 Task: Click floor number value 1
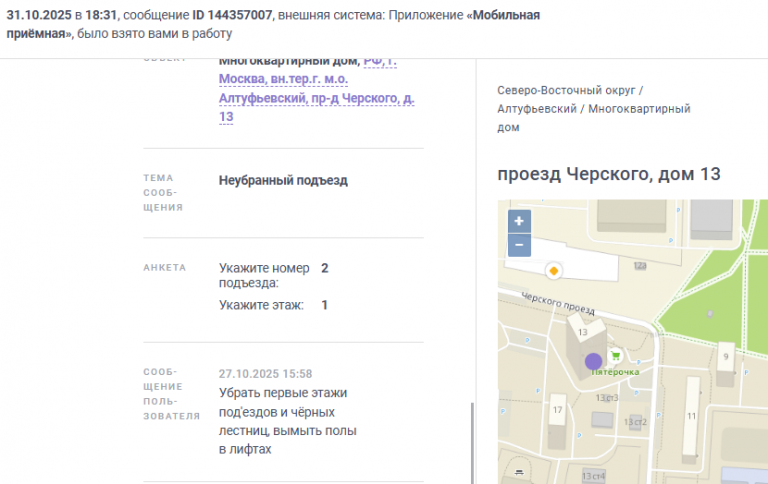(x=324, y=305)
